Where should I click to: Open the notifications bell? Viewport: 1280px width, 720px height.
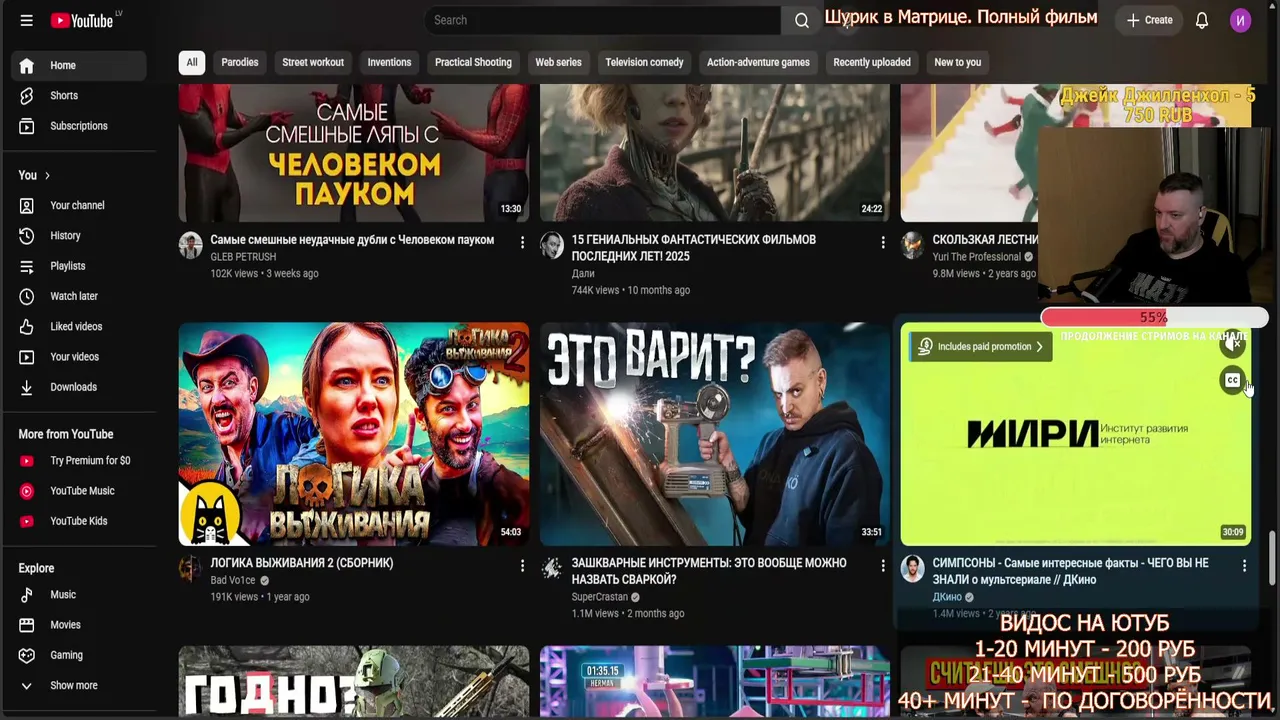point(1202,20)
